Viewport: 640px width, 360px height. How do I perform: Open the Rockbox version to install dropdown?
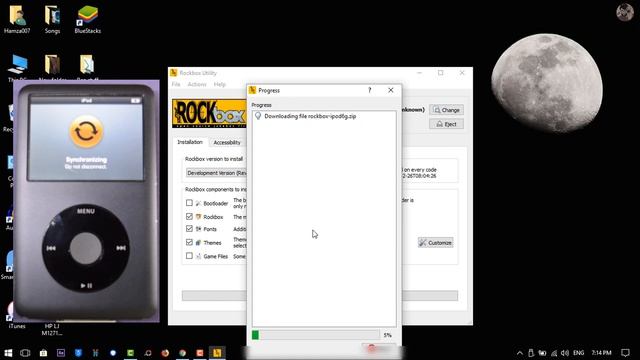click(216, 173)
